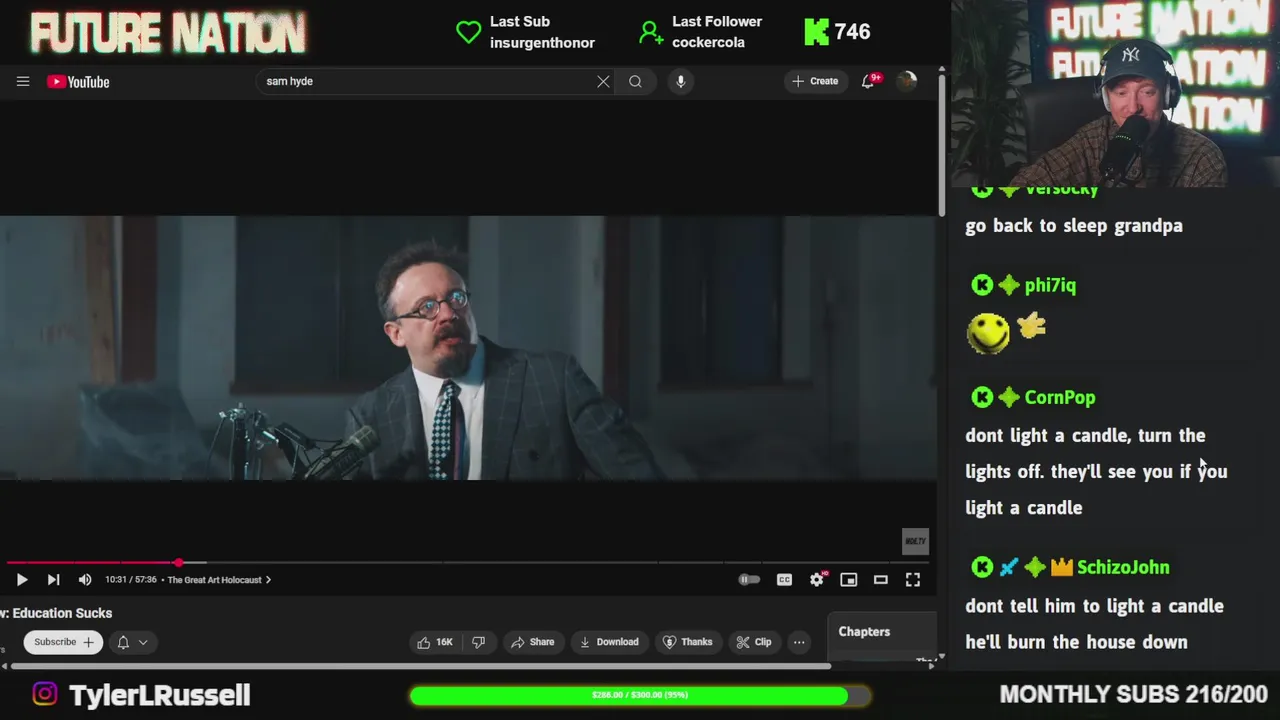
Task: Enter full screen mode
Action: 913,580
